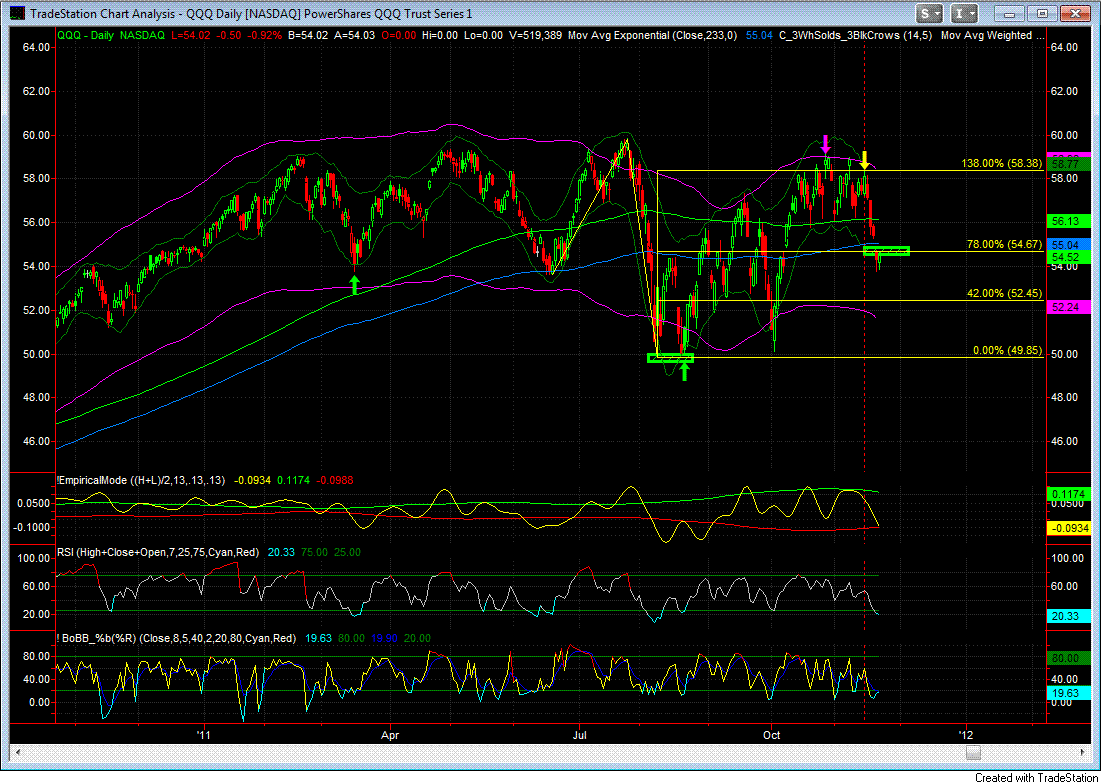Screen dimensions: 1101x784
Task: Click the green 54.52 price axis tag
Action: 1068,258
